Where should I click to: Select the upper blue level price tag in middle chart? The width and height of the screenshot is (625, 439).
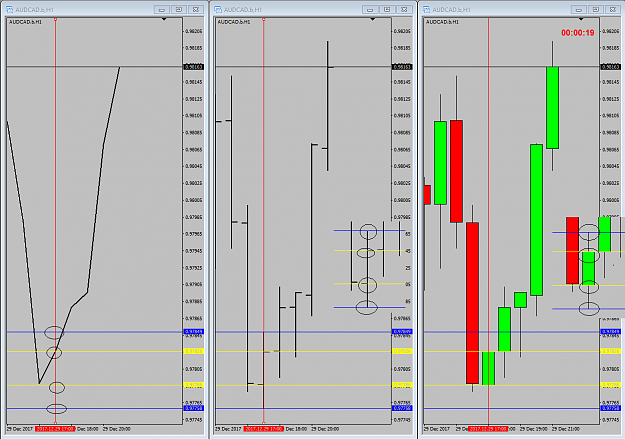point(402,331)
